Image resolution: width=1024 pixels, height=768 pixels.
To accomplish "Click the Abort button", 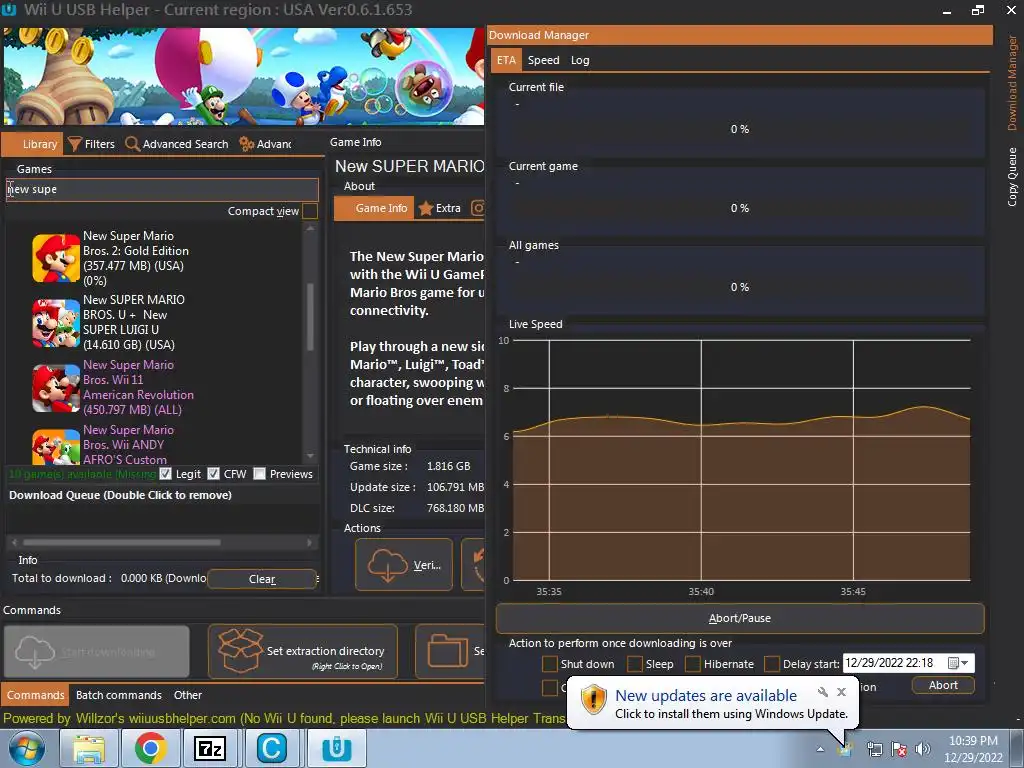I will [x=943, y=685].
